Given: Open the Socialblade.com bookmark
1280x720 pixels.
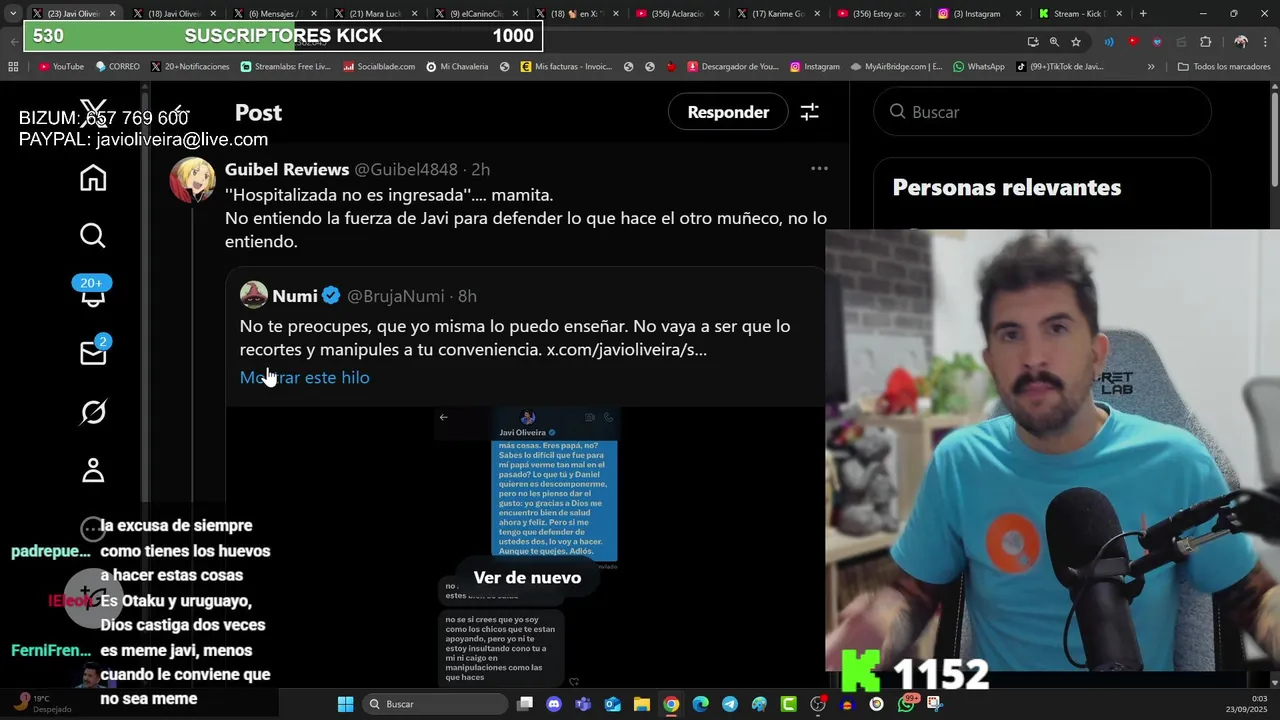Looking at the screenshot, I should [x=379, y=67].
